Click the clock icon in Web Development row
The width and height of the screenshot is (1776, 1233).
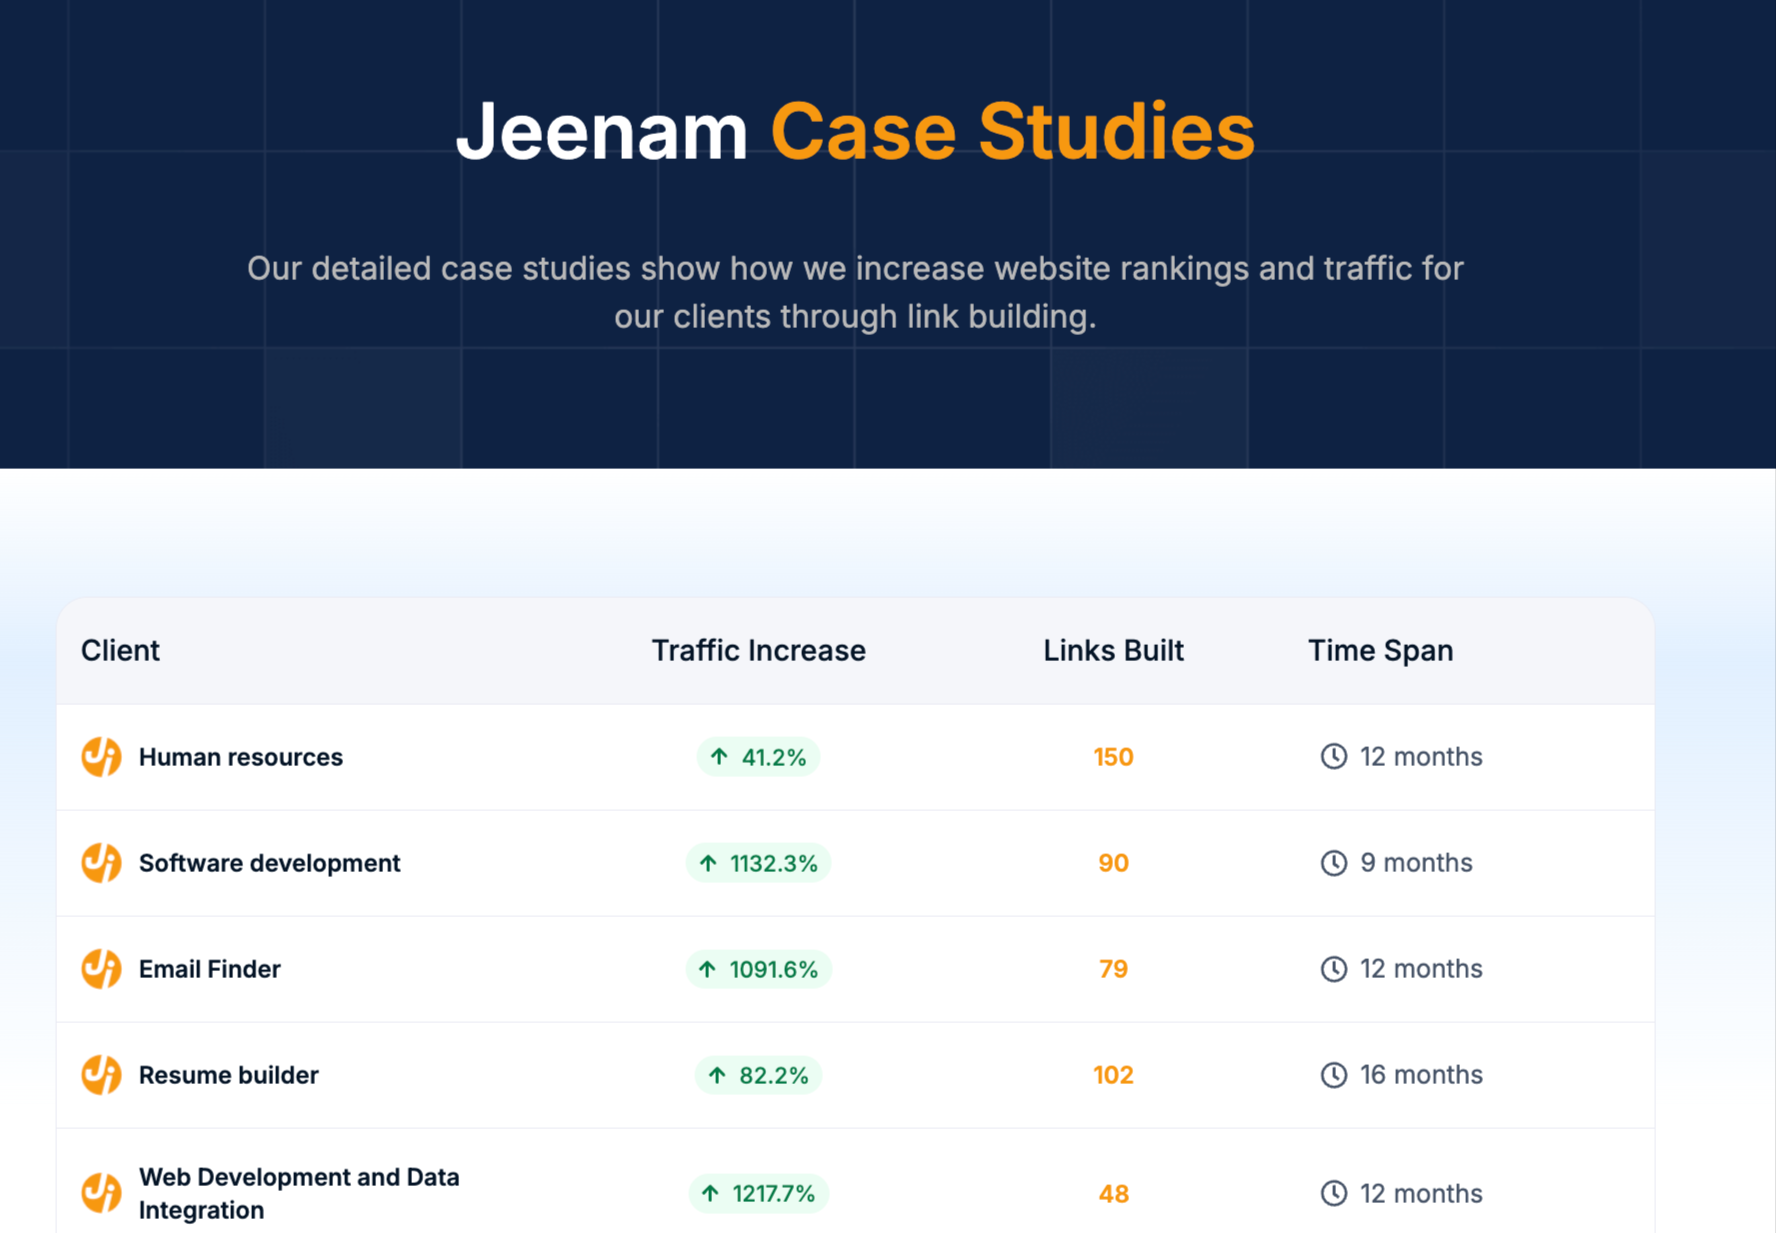pos(1334,1193)
